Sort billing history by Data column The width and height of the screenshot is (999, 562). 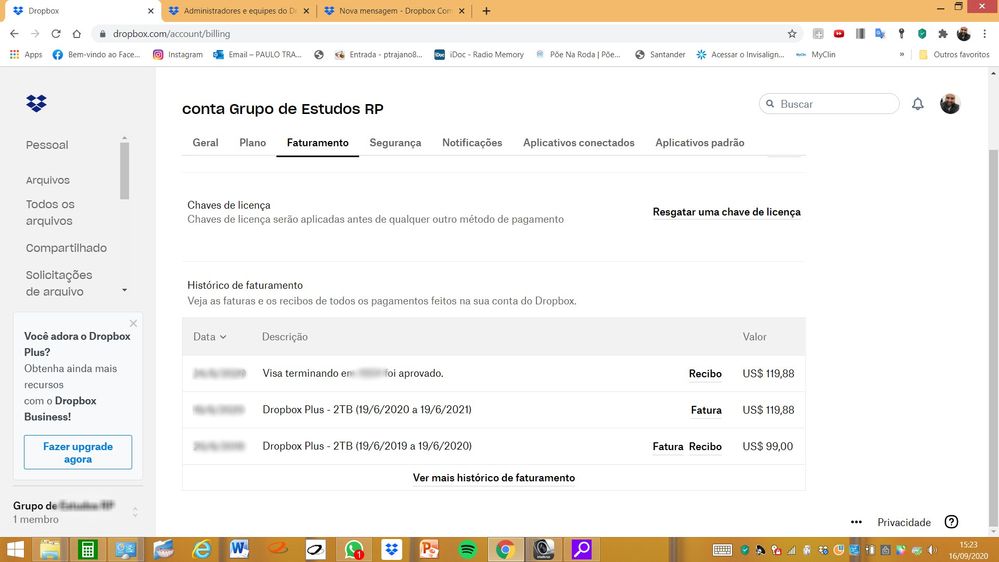click(209, 337)
